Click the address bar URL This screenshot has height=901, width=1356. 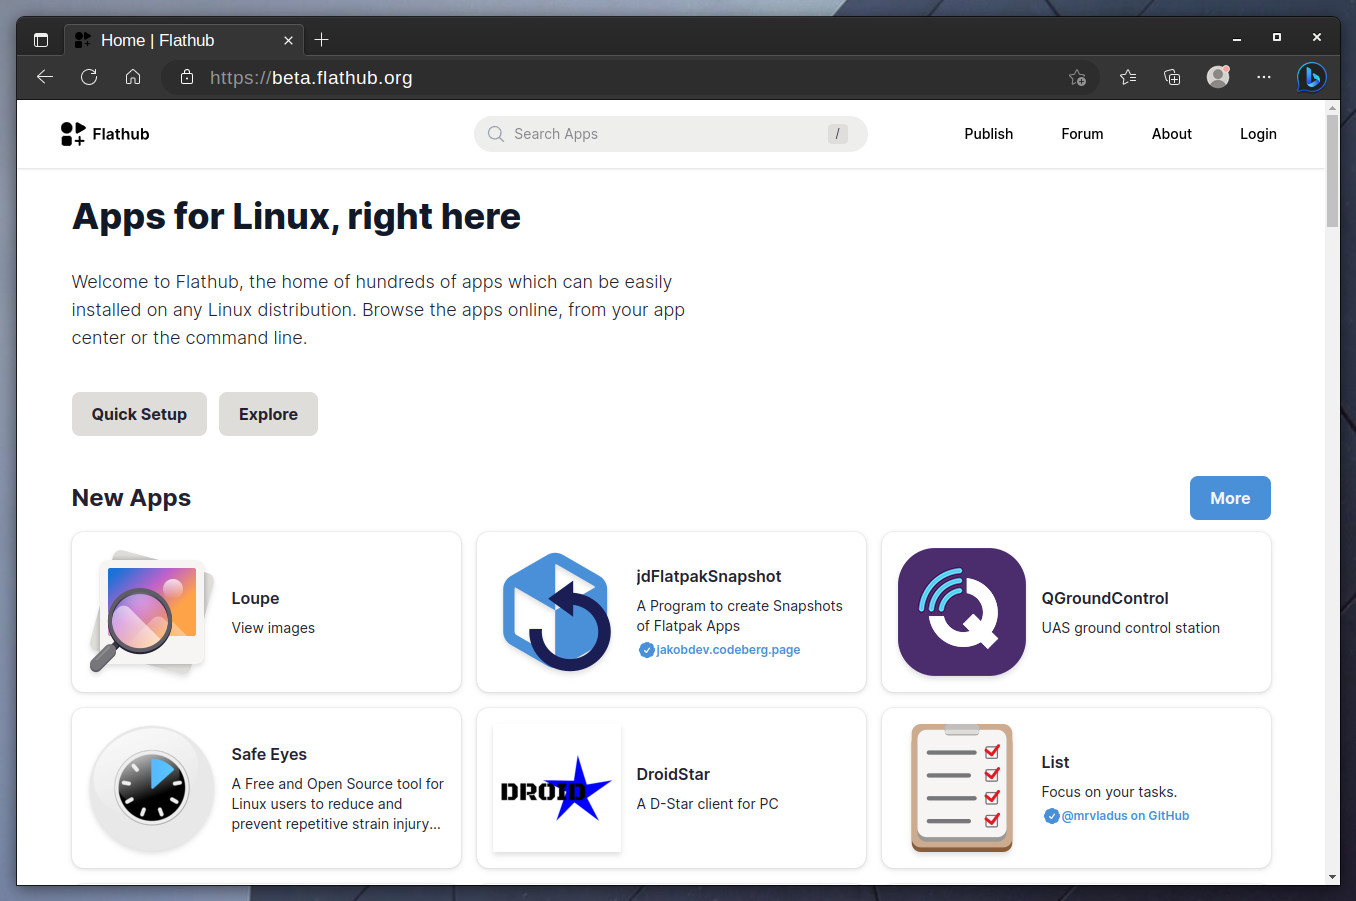[x=311, y=78]
